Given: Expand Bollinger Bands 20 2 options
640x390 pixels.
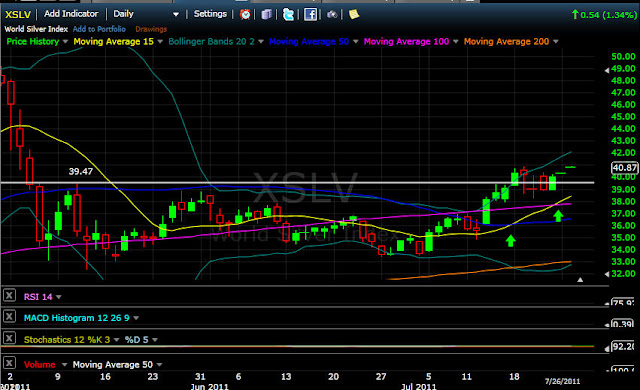Looking at the screenshot, I should [261, 42].
